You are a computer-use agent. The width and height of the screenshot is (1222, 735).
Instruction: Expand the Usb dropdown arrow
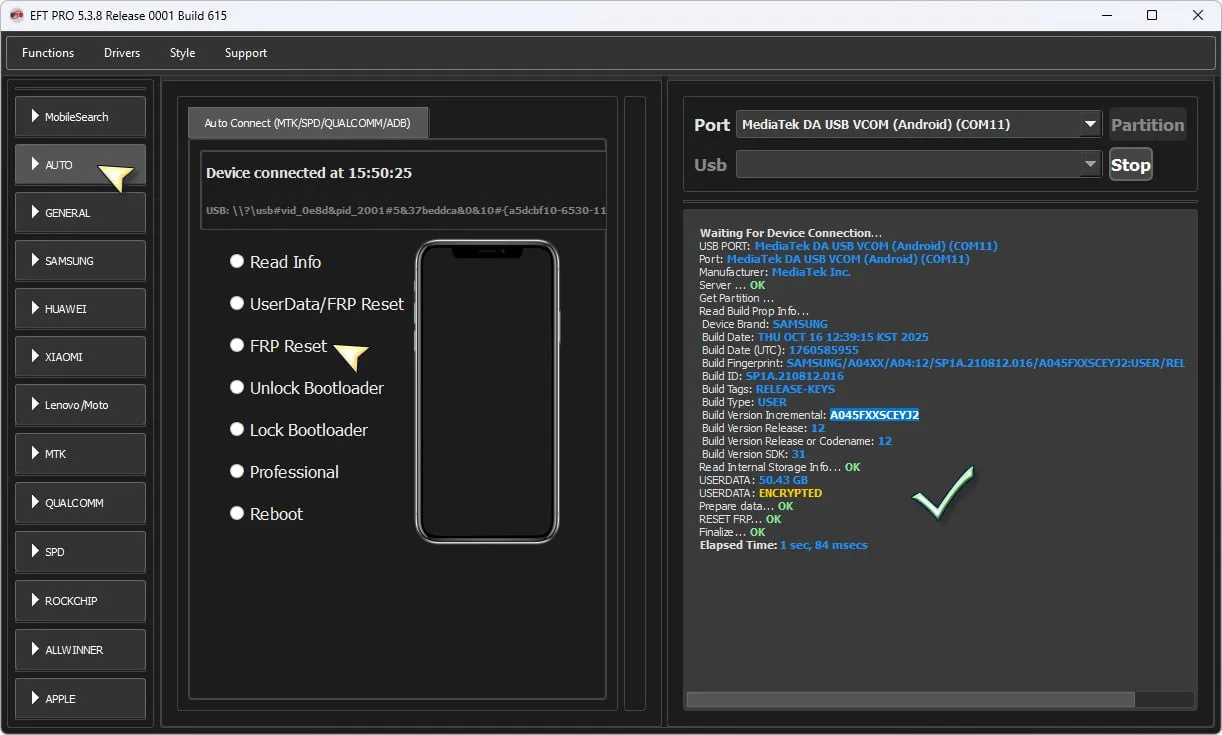1089,165
